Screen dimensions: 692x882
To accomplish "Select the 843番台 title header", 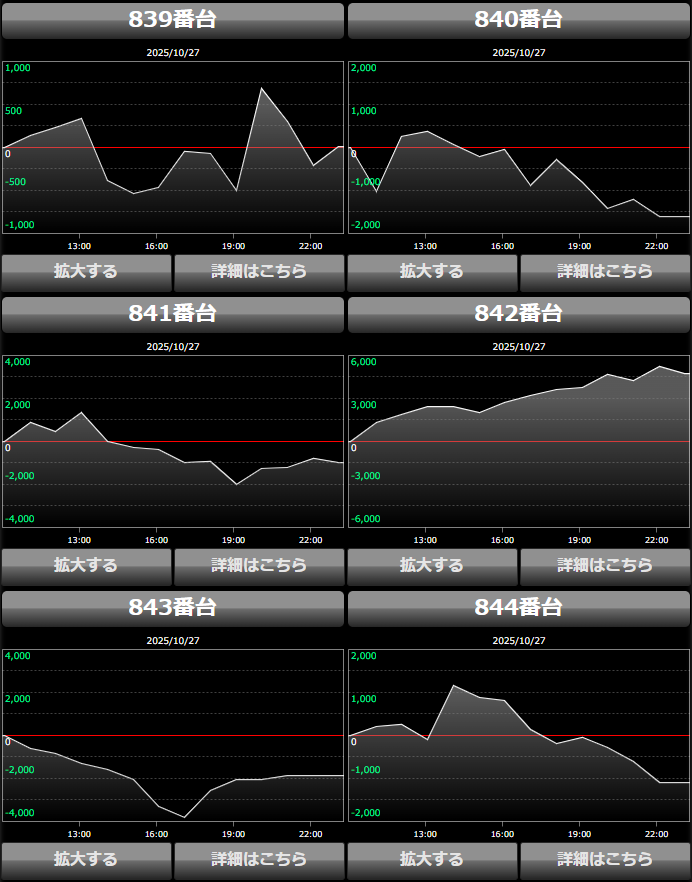I will (x=173, y=608).
